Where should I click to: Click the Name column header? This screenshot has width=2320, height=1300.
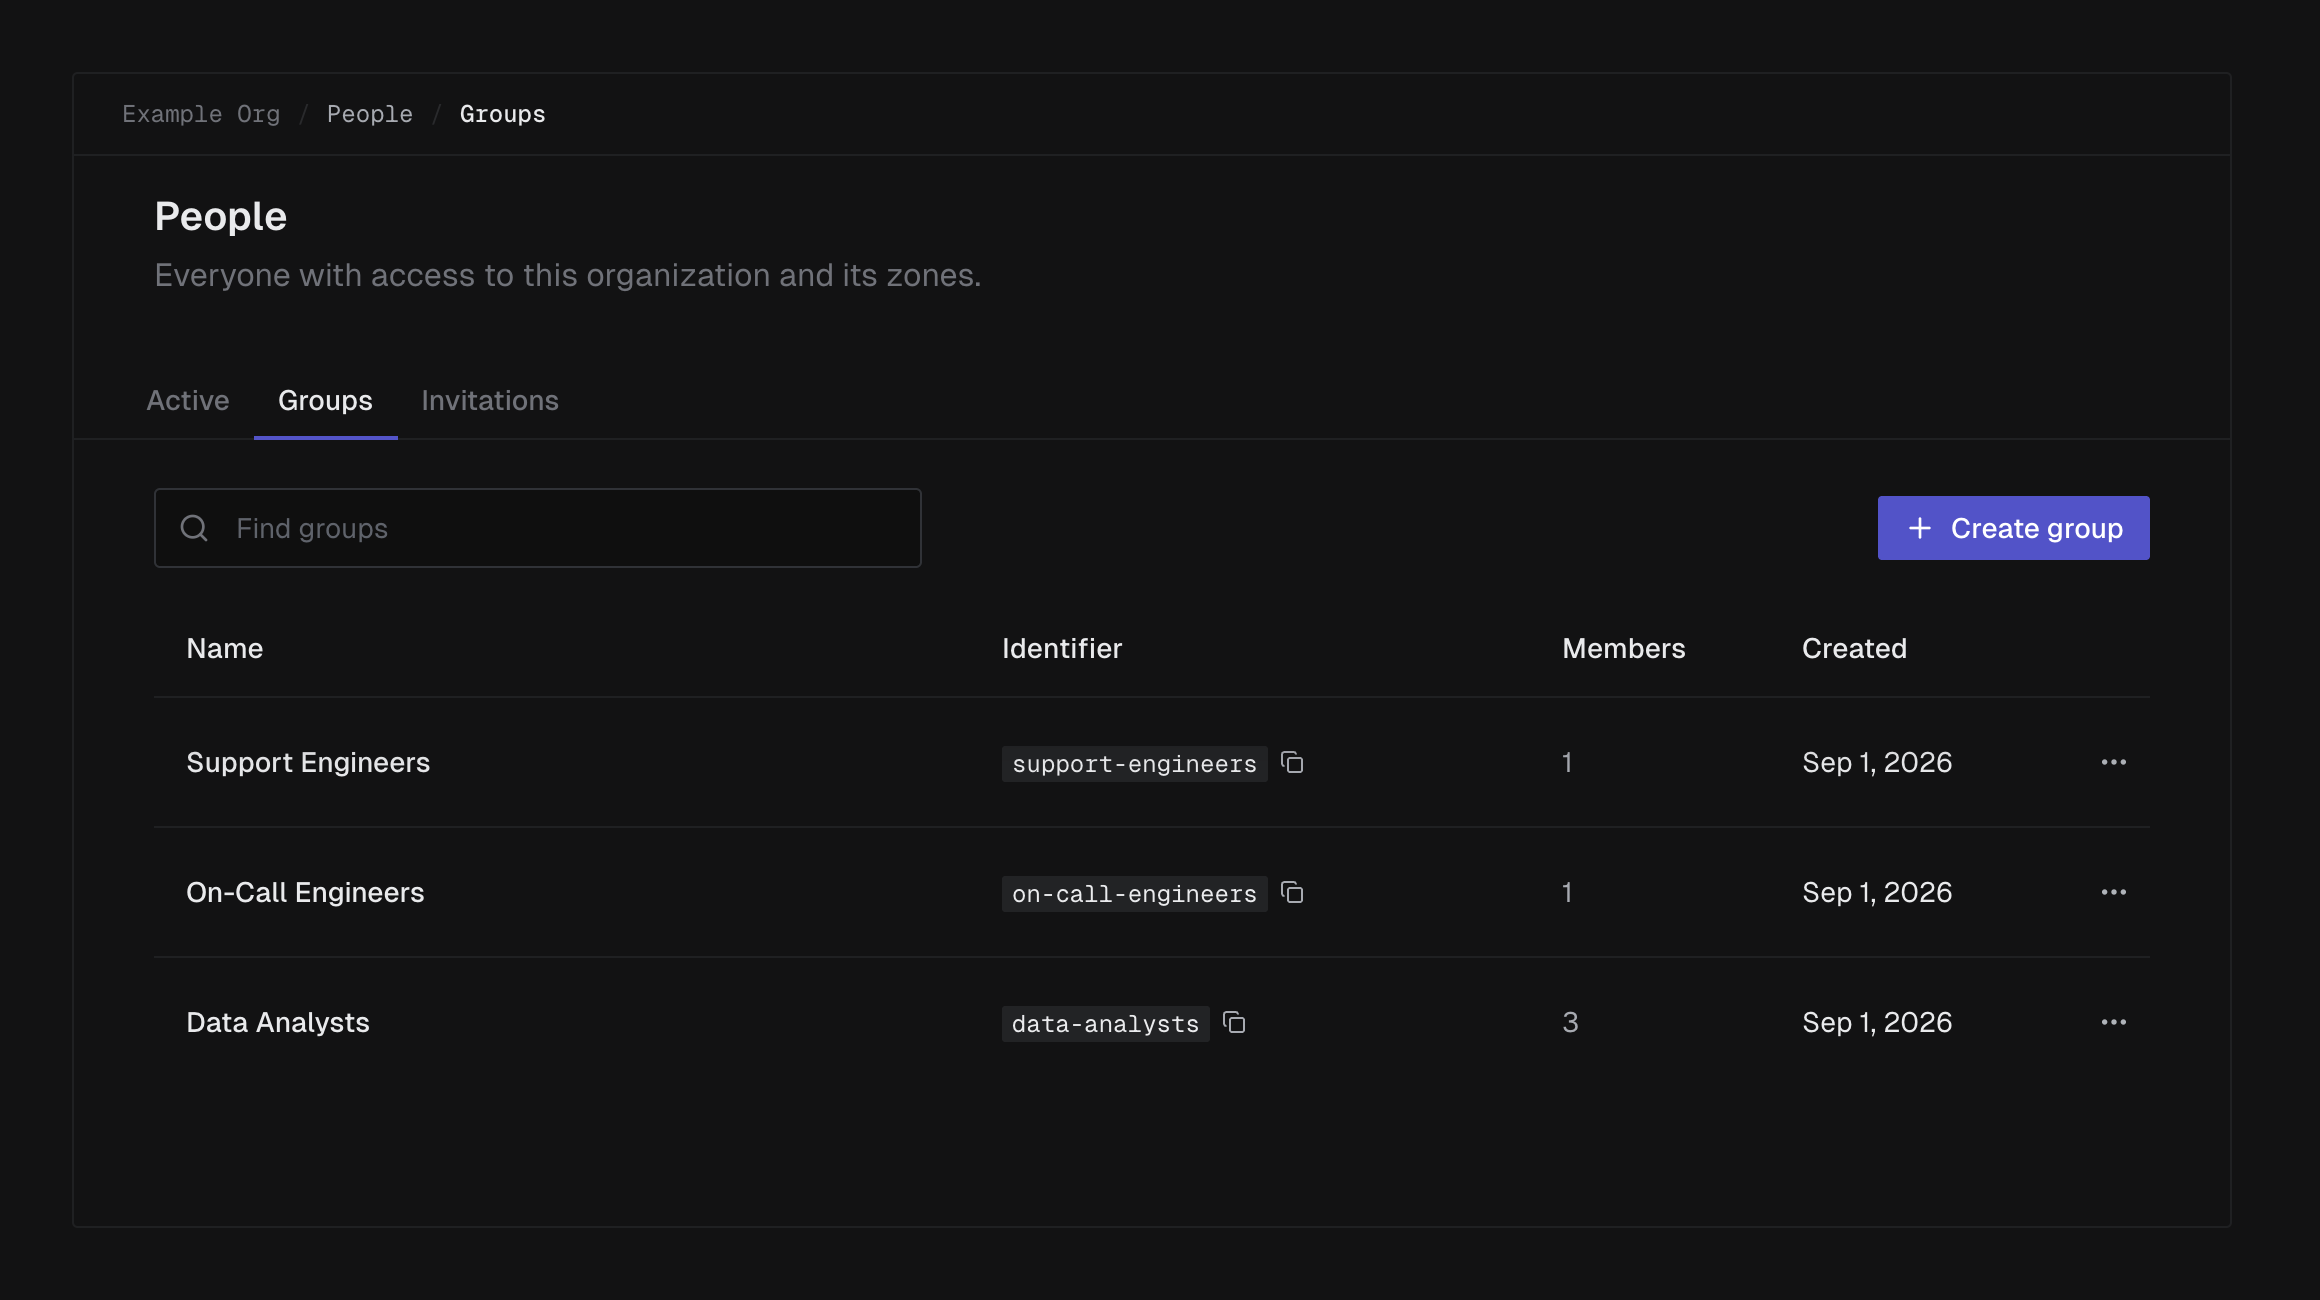point(225,648)
